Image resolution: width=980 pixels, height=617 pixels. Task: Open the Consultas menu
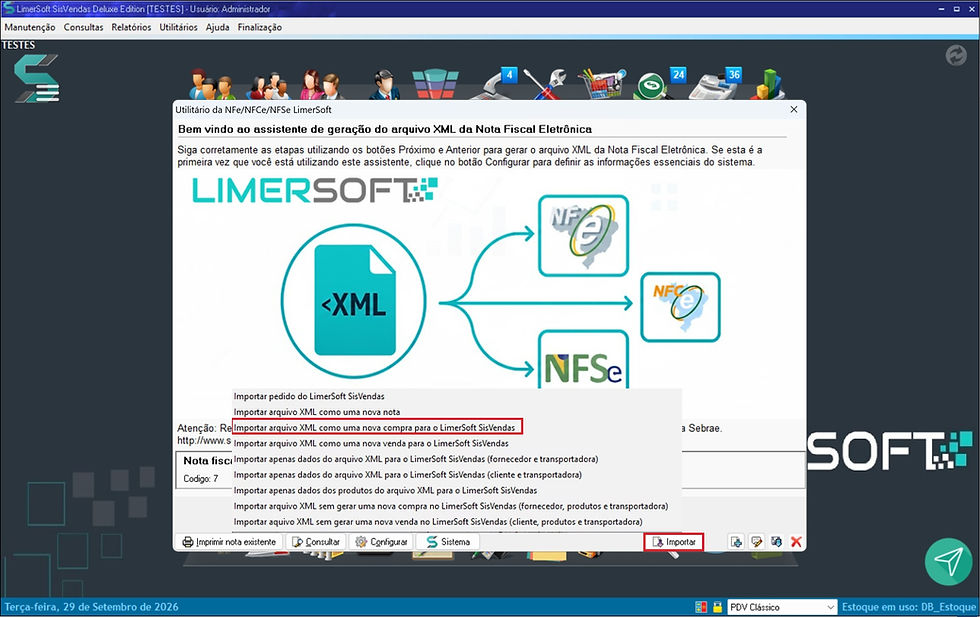(83, 28)
